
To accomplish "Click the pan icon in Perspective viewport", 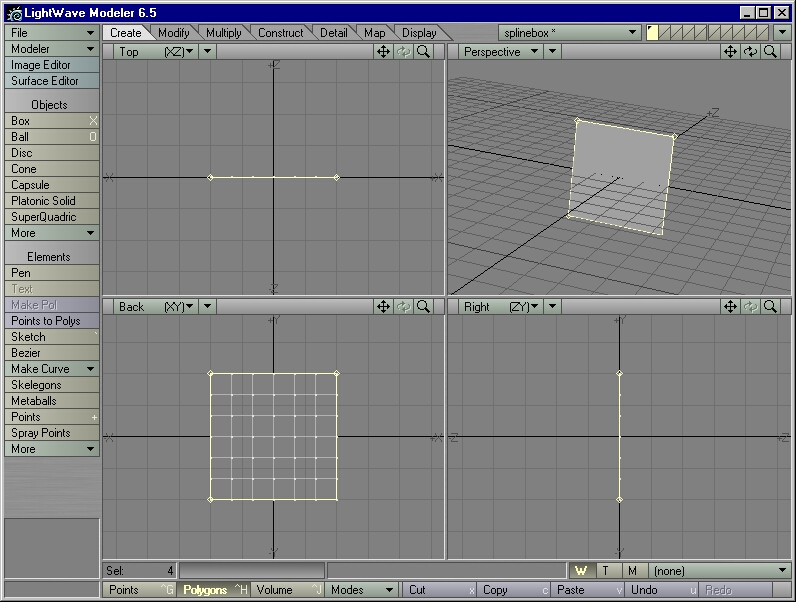I will point(730,52).
